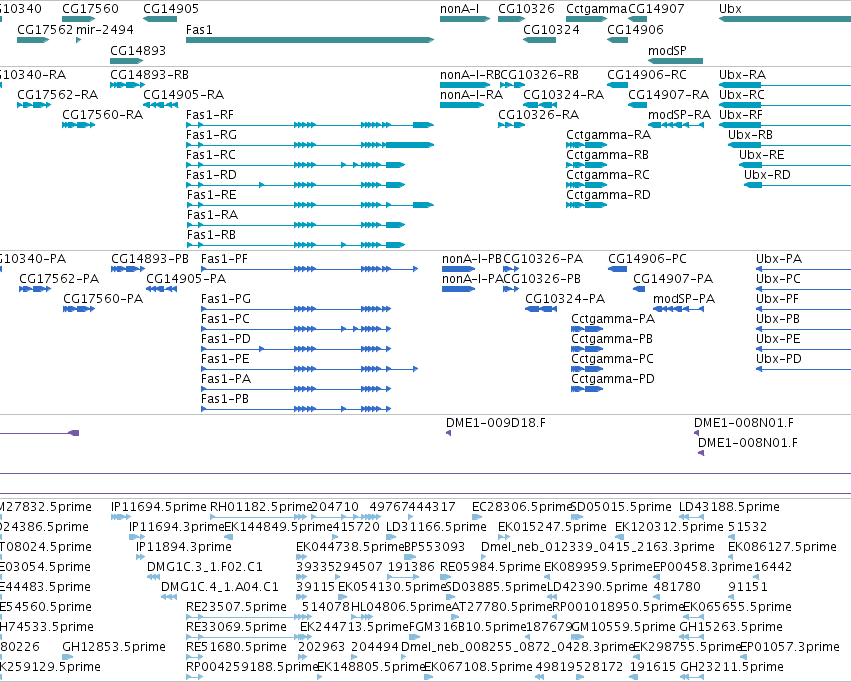Click transcript Ubx-RA
The image size is (851, 682).
pyautogui.click(x=785, y=85)
